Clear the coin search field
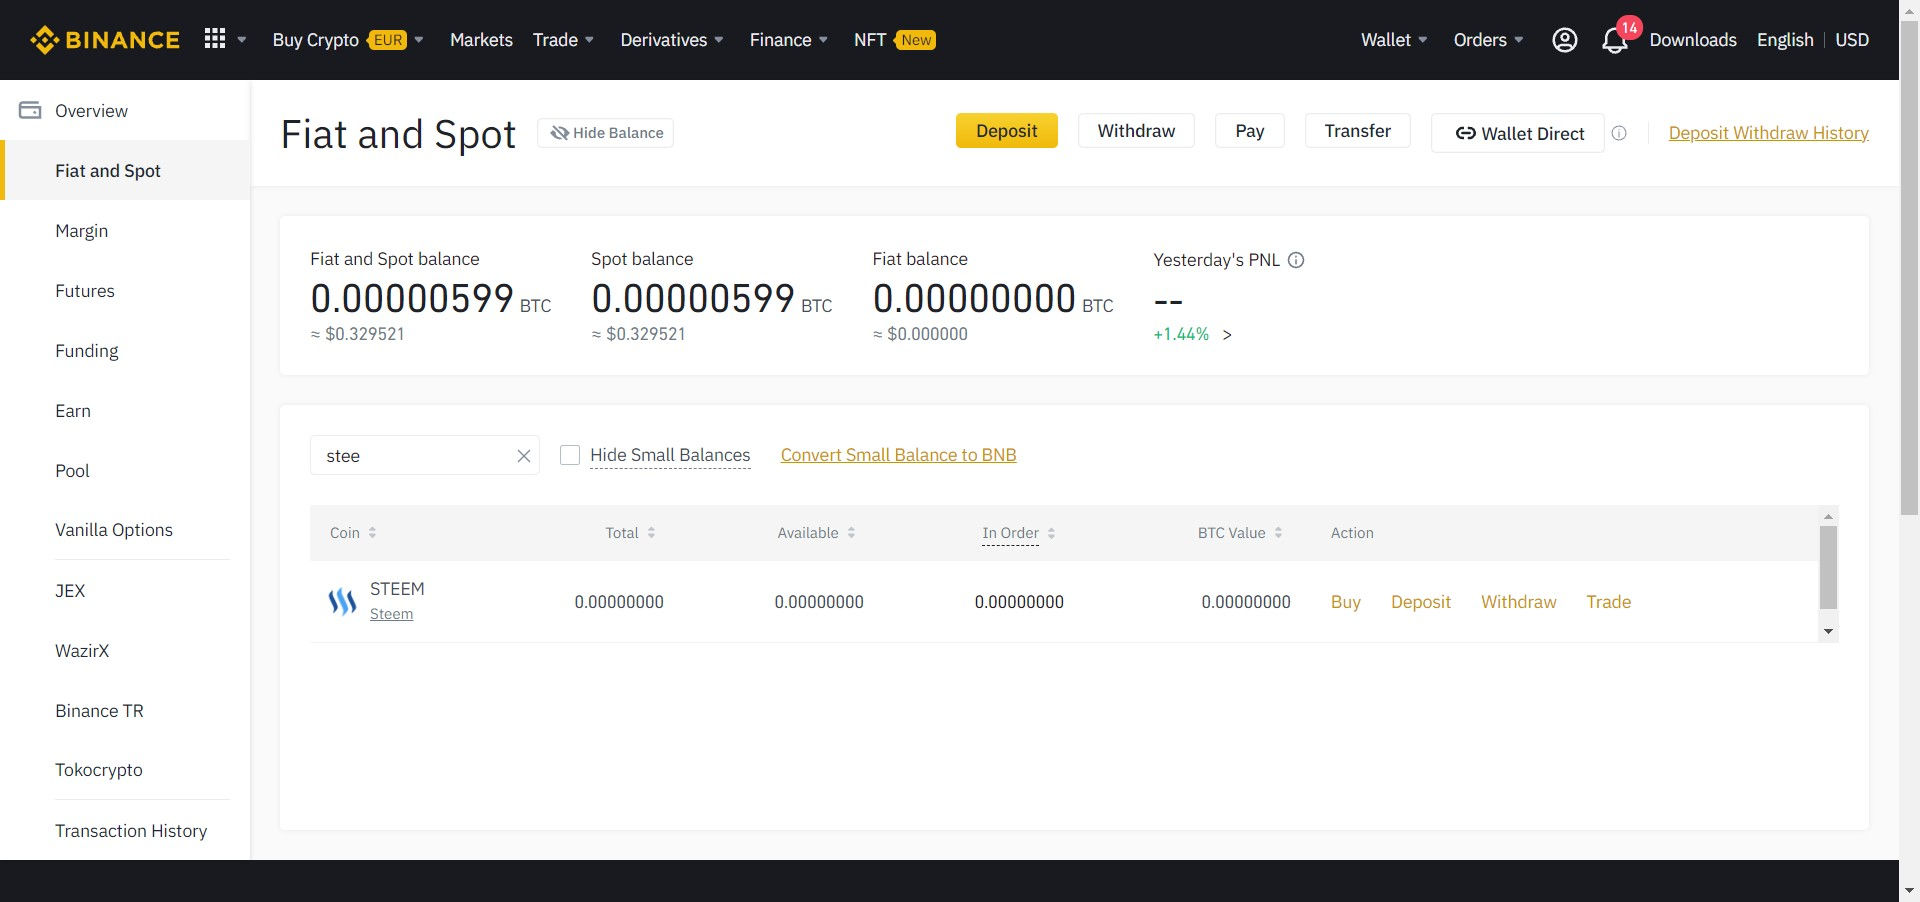The image size is (1920, 902). 523,456
